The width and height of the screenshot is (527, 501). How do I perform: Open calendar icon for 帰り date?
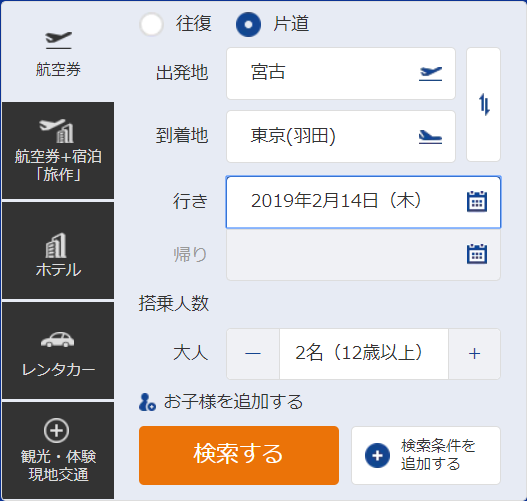pyautogui.click(x=477, y=254)
